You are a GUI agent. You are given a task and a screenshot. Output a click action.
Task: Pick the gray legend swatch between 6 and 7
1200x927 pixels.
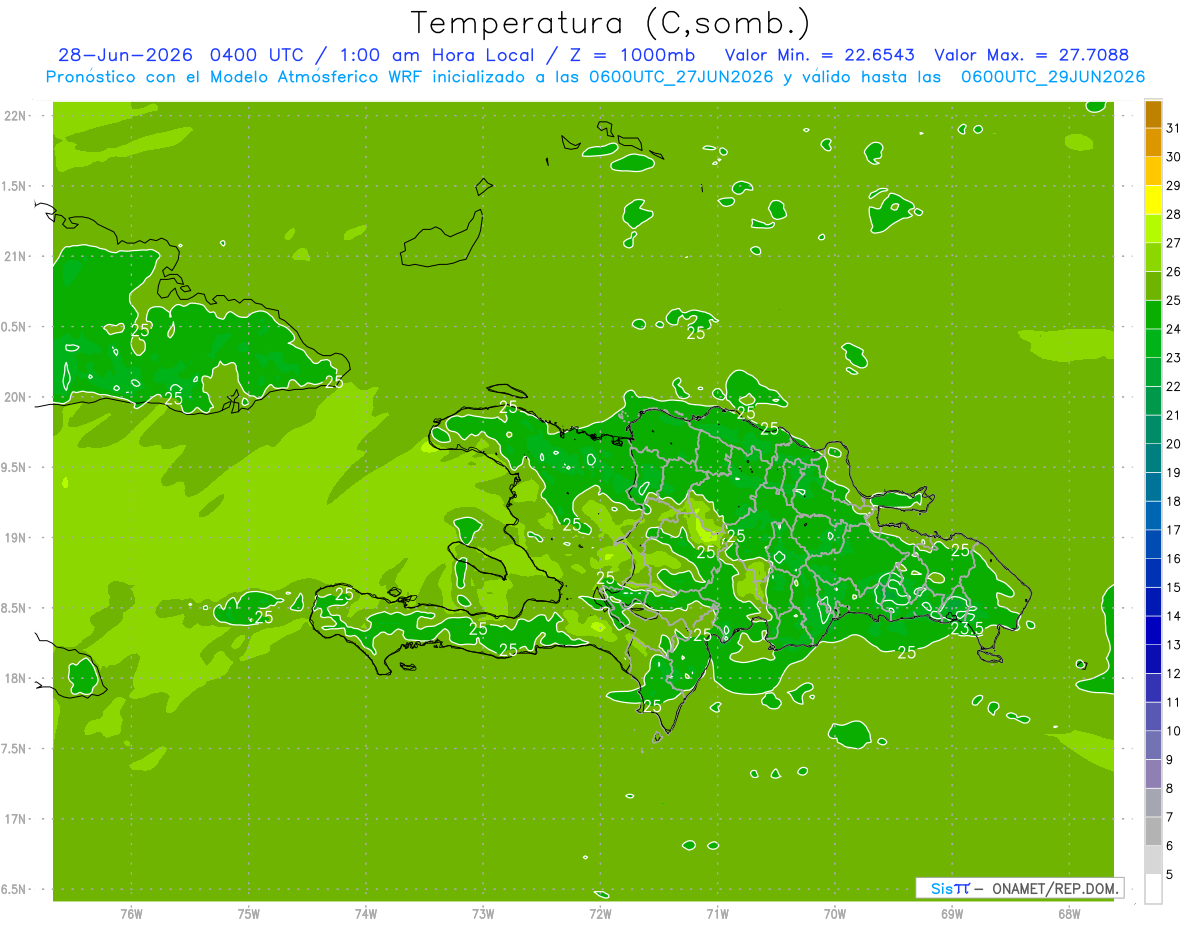pyautogui.click(x=1153, y=831)
